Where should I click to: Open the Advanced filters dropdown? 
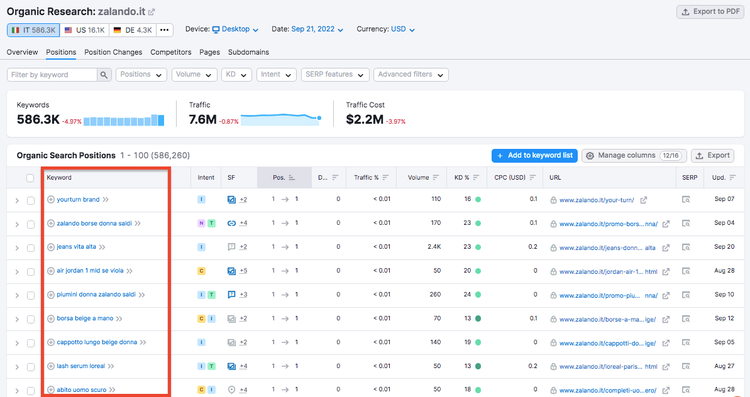point(411,75)
